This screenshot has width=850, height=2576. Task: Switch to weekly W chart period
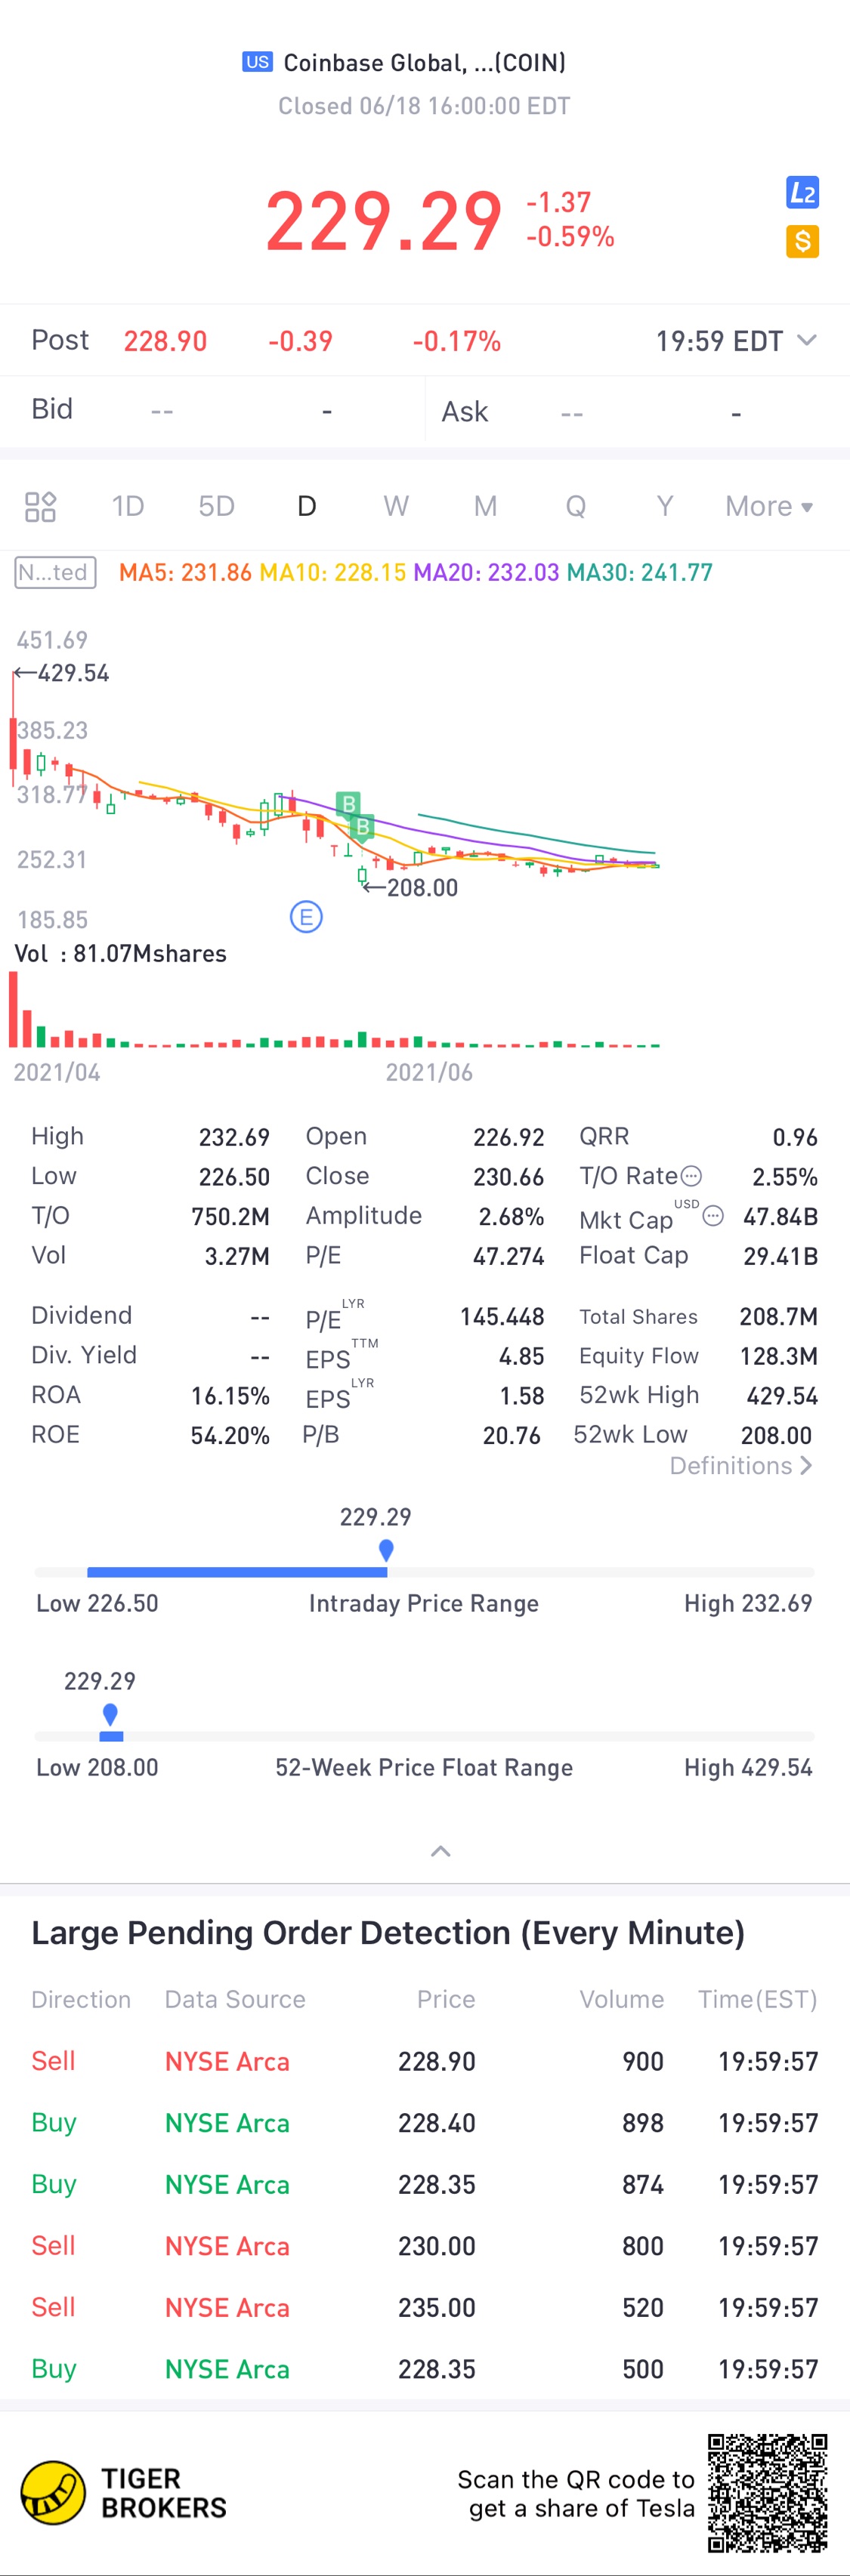pos(396,506)
